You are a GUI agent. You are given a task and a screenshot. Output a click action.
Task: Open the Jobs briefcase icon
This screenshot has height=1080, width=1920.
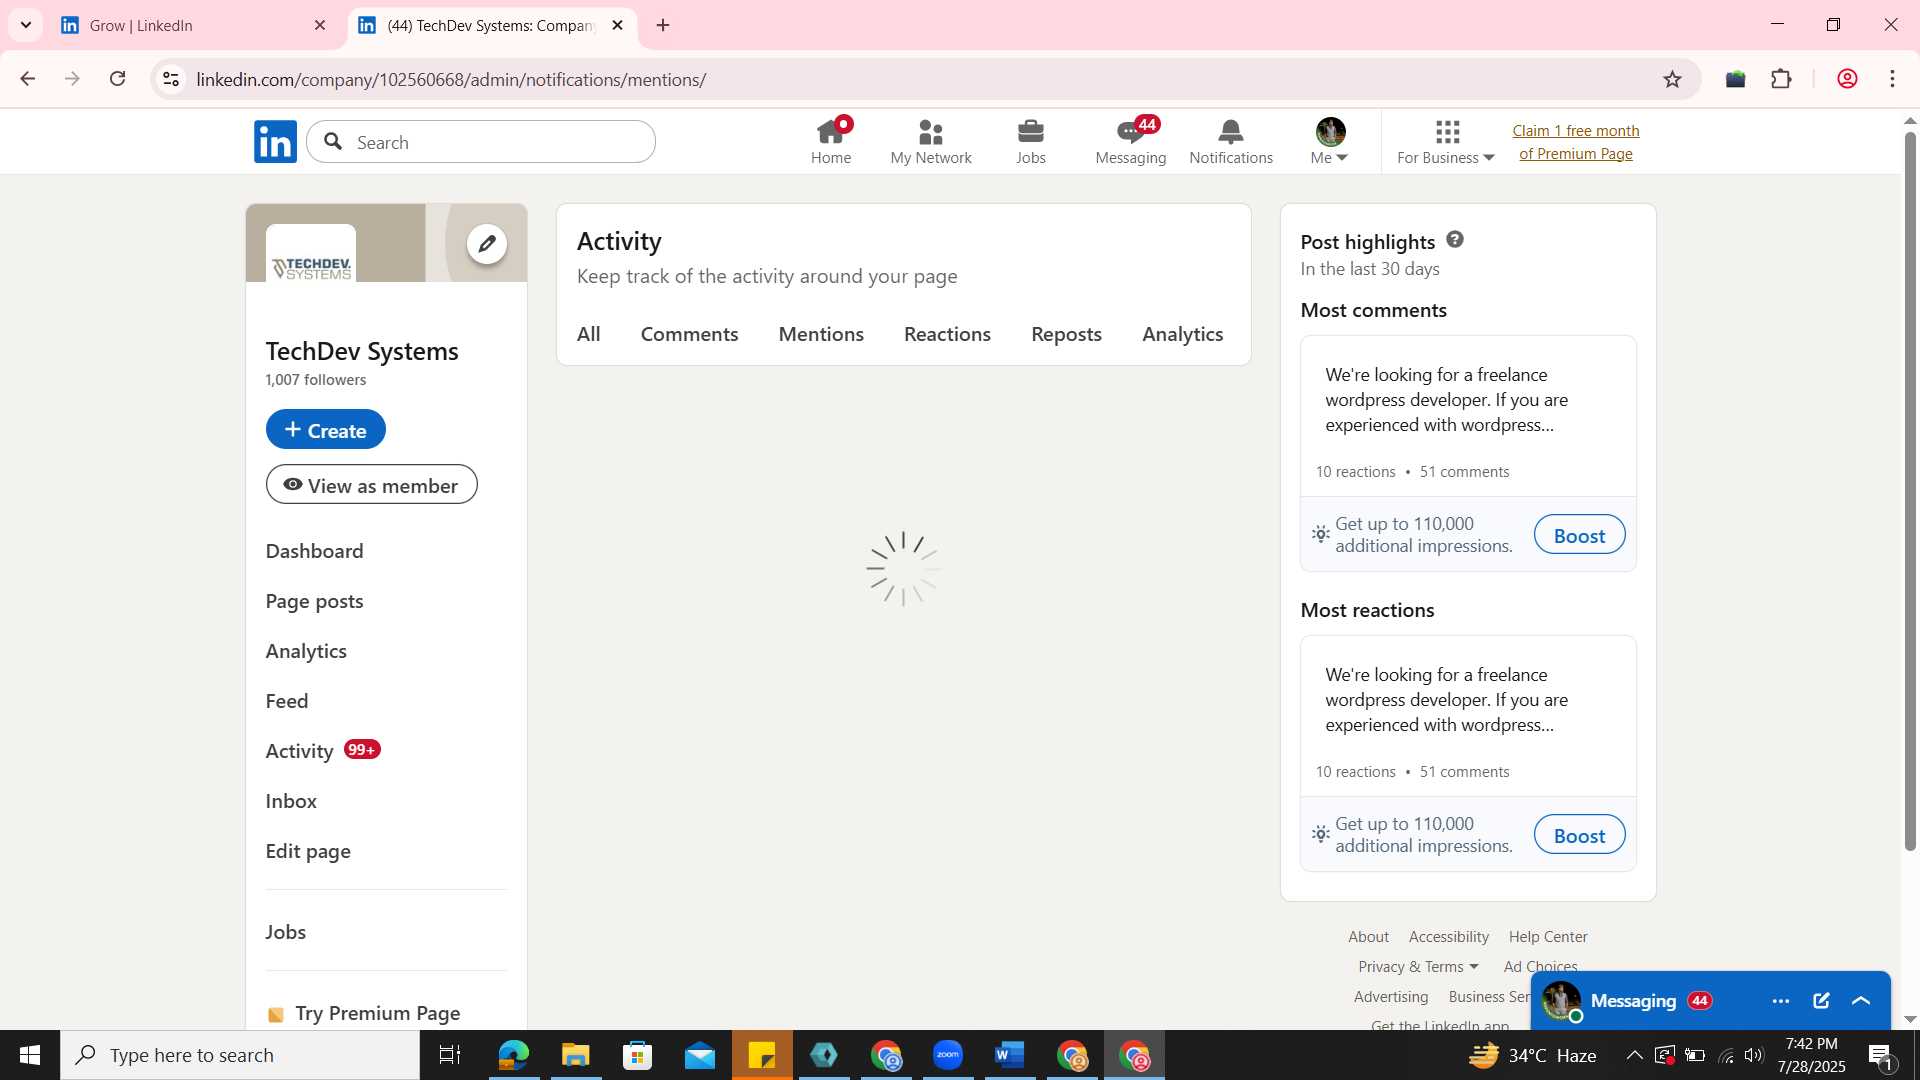click(x=1030, y=142)
